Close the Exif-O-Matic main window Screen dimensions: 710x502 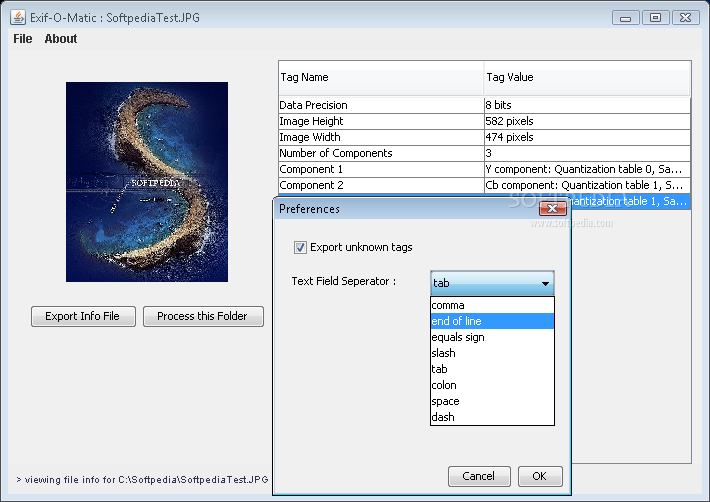(x=686, y=18)
